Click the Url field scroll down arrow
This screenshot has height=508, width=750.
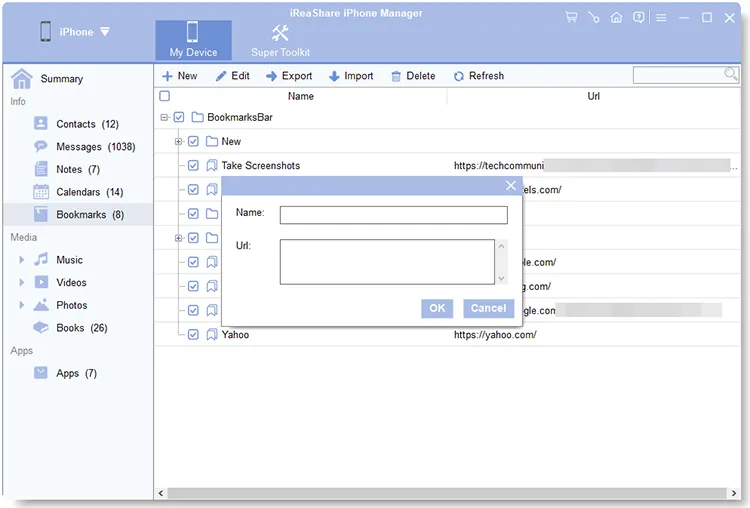(501, 278)
